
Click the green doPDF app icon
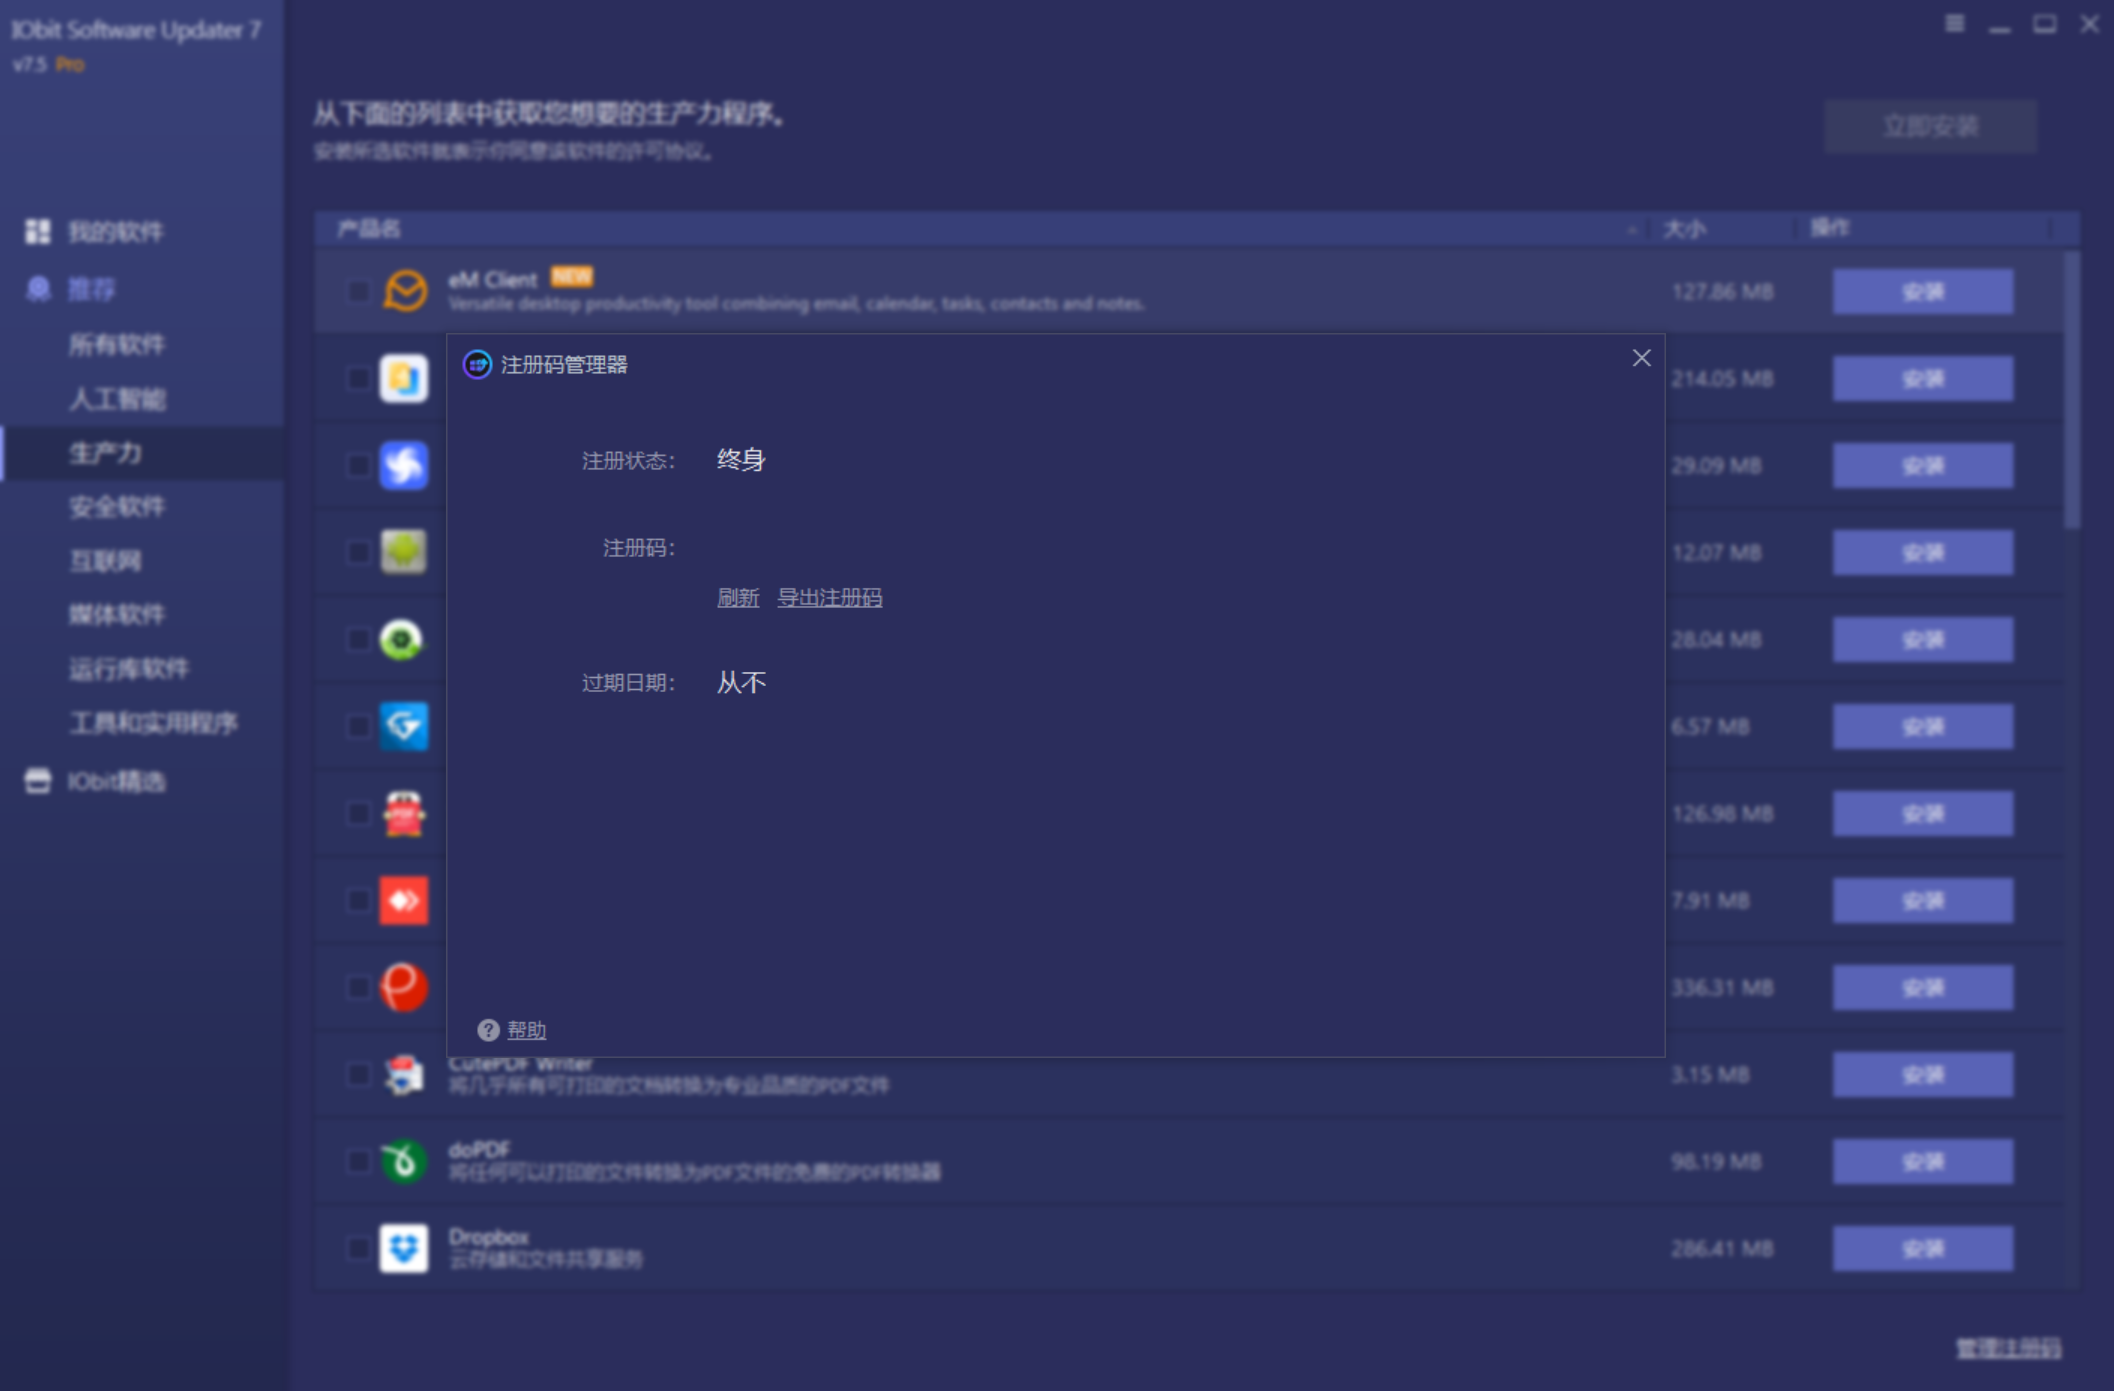coord(404,1162)
